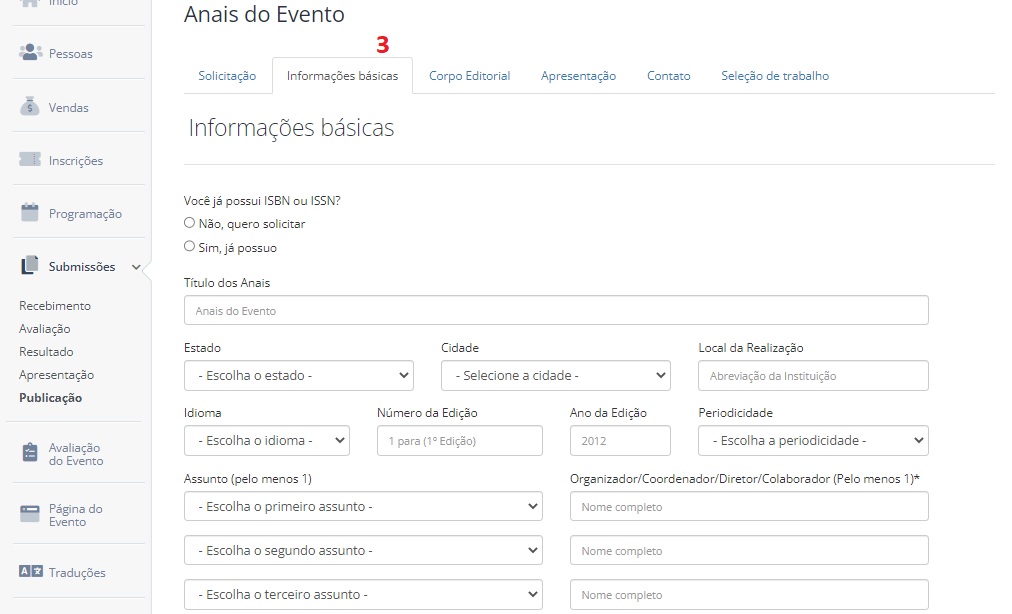
Task: Open the Traduções sidebar label
Action: [x=77, y=573]
